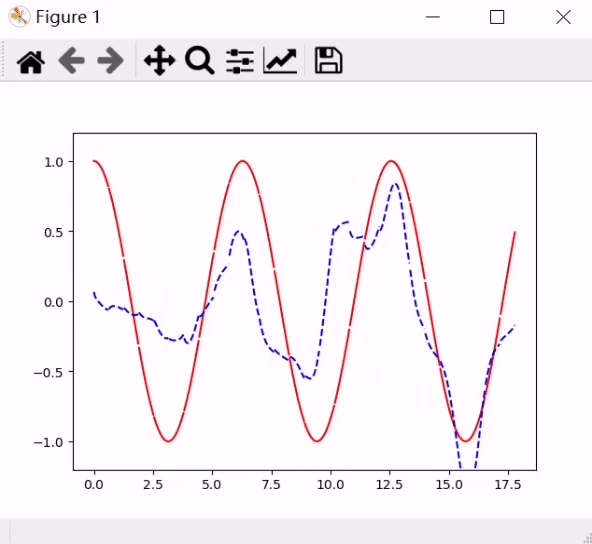Image resolution: width=592 pixels, height=544 pixels.
Task: Click the red cosine curve's first minimum
Action: coord(168,441)
